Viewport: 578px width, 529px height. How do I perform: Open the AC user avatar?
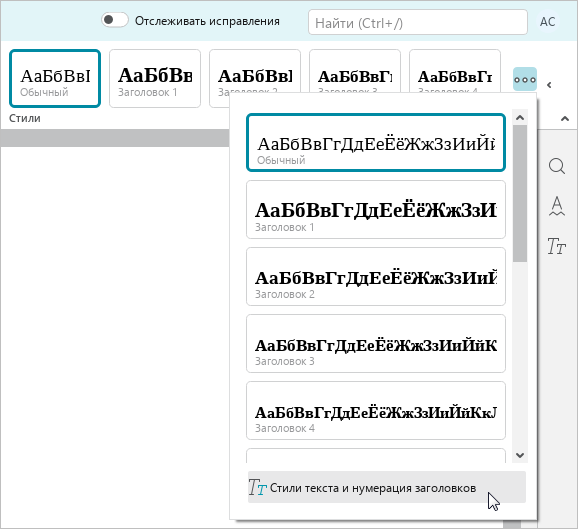547,22
